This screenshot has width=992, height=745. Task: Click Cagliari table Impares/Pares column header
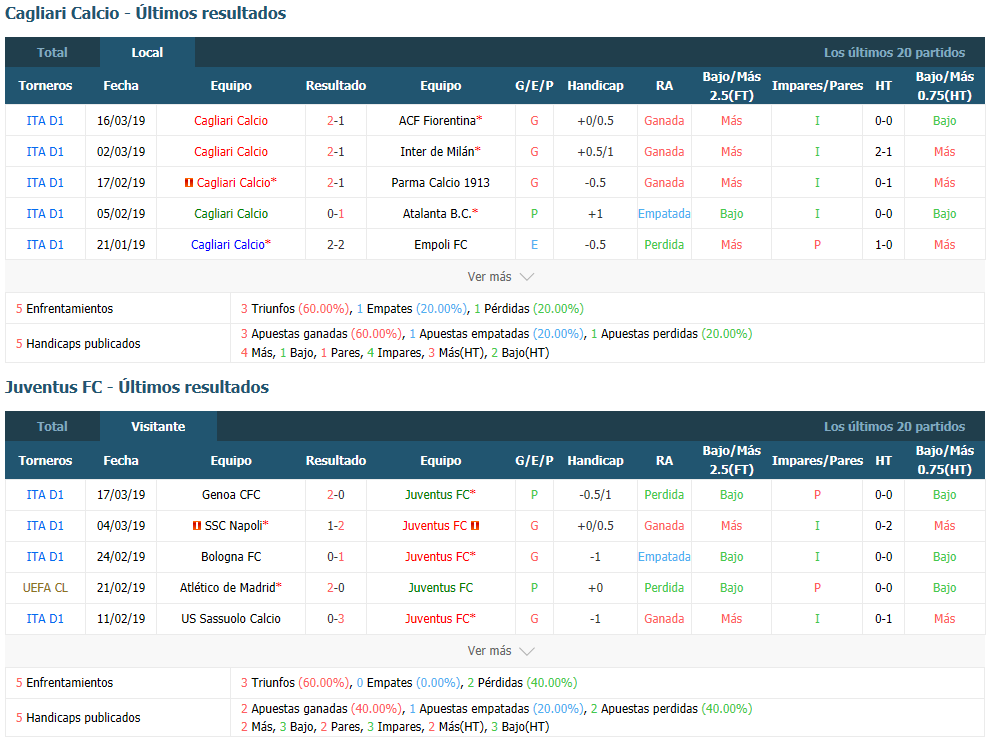click(817, 85)
